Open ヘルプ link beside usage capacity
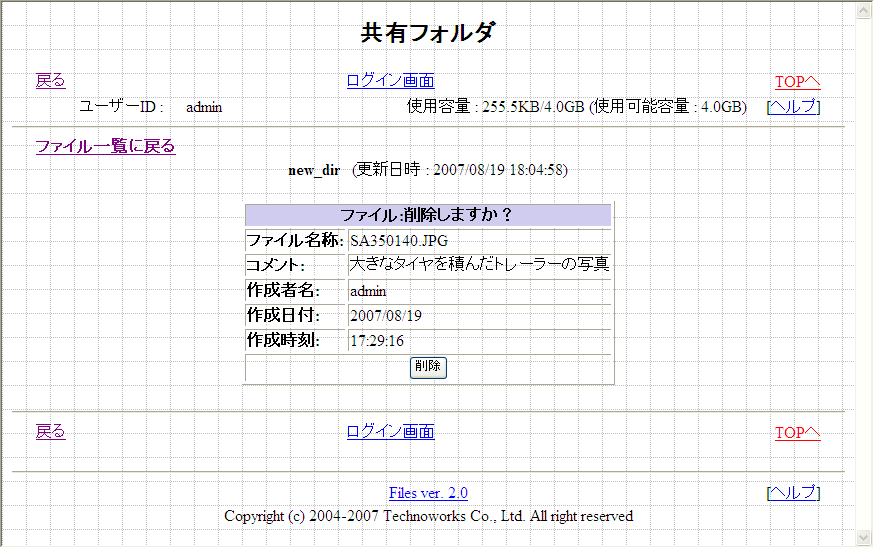Viewport: 874px width, 548px height. coord(793,107)
